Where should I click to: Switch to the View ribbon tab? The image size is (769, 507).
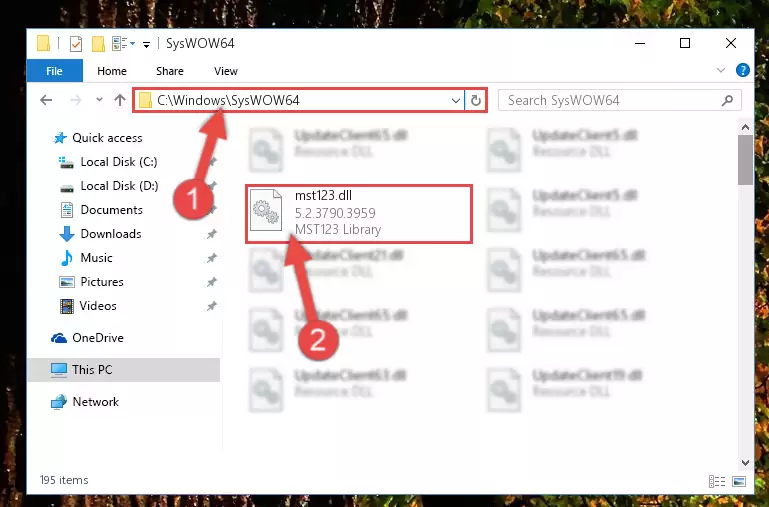click(x=226, y=71)
